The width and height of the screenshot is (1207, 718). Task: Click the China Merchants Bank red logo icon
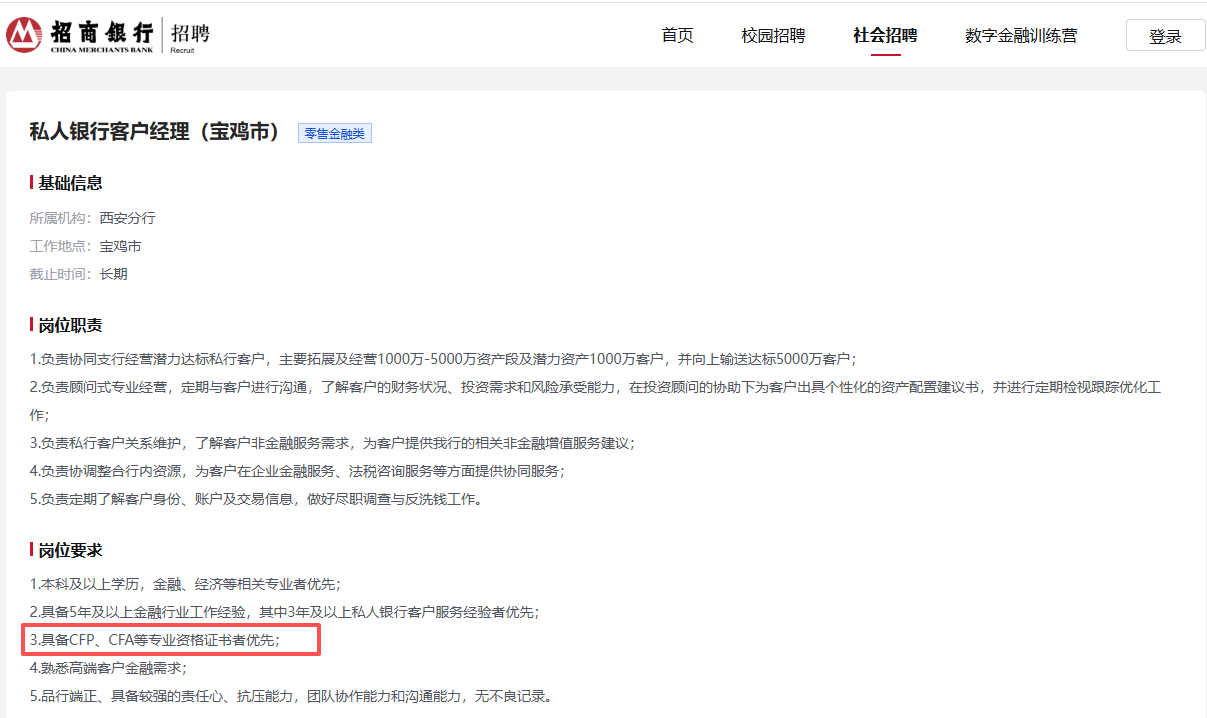click(x=23, y=35)
